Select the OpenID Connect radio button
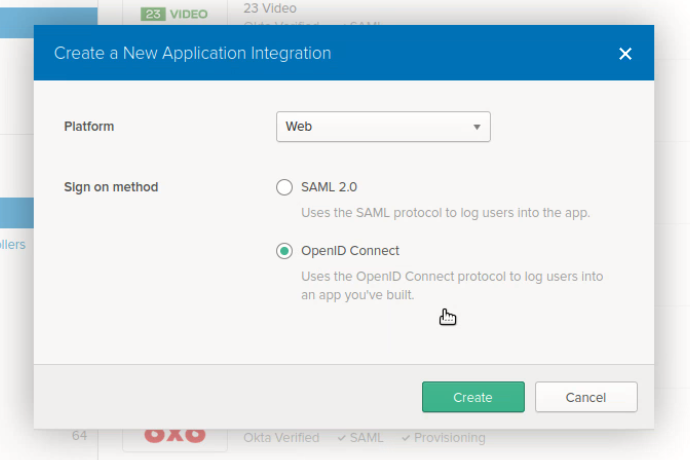The width and height of the screenshot is (690, 460). point(284,251)
